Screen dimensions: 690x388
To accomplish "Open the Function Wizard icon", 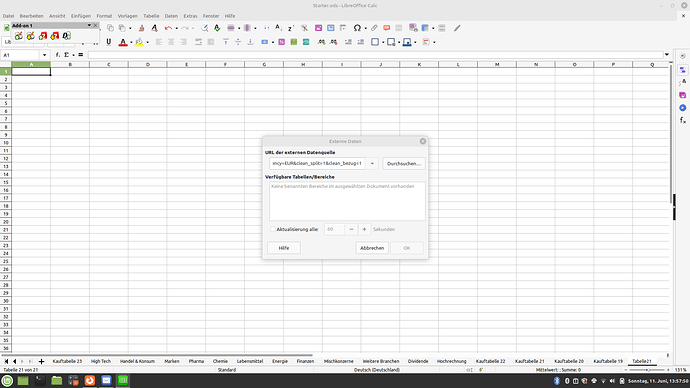I will point(58,55).
